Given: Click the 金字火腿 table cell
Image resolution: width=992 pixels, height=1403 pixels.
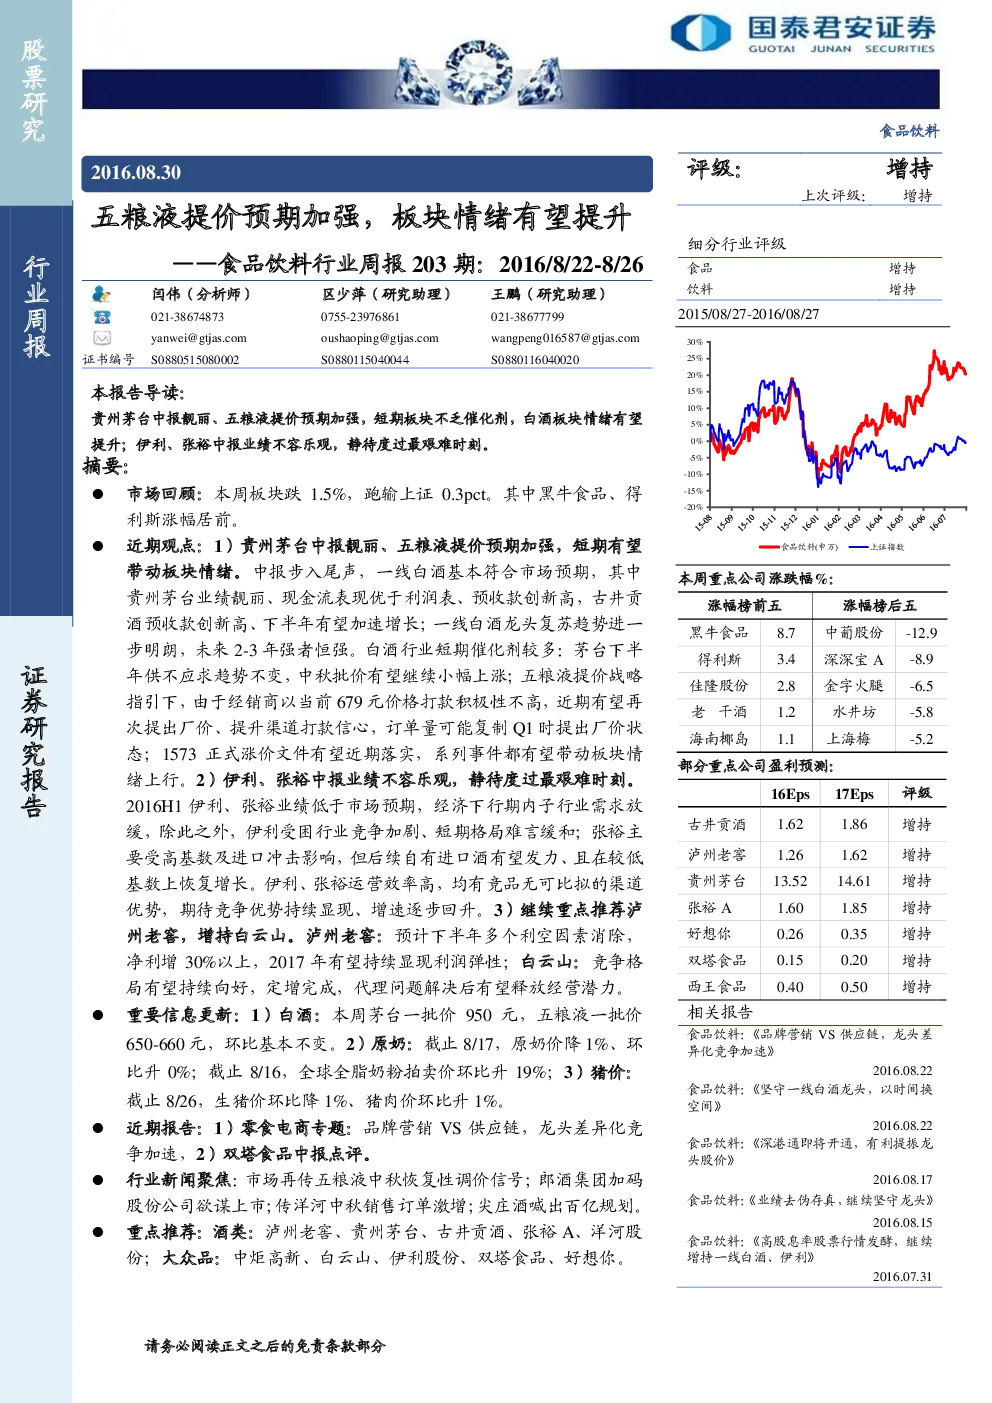Looking at the screenshot, I should (x=854, y=686).
